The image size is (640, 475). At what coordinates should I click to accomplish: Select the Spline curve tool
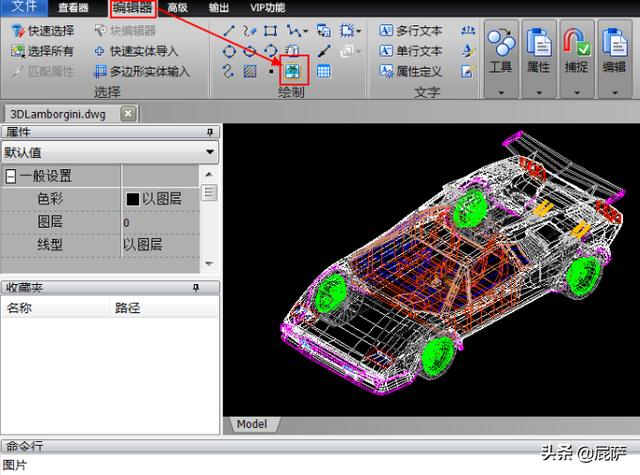229,71
